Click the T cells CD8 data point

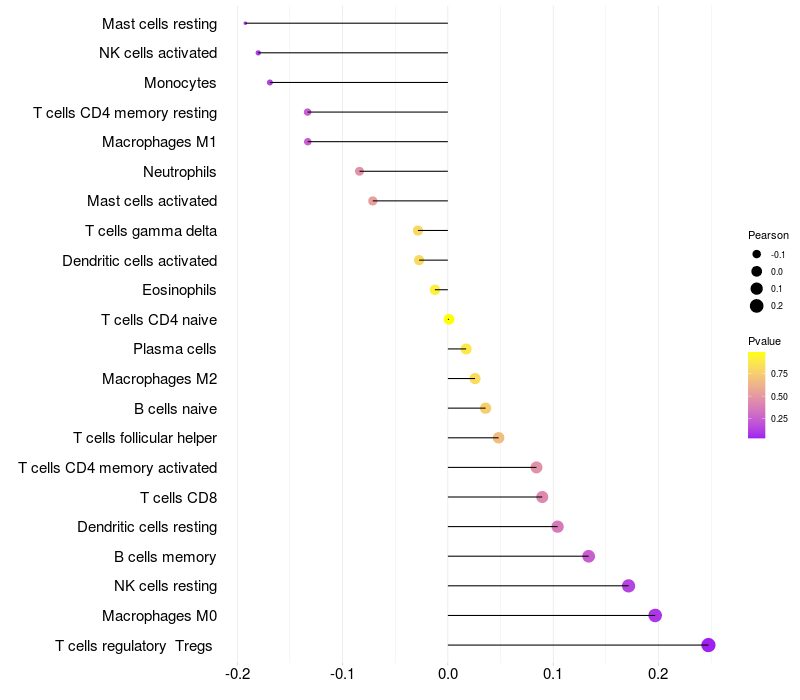point(542,497)
